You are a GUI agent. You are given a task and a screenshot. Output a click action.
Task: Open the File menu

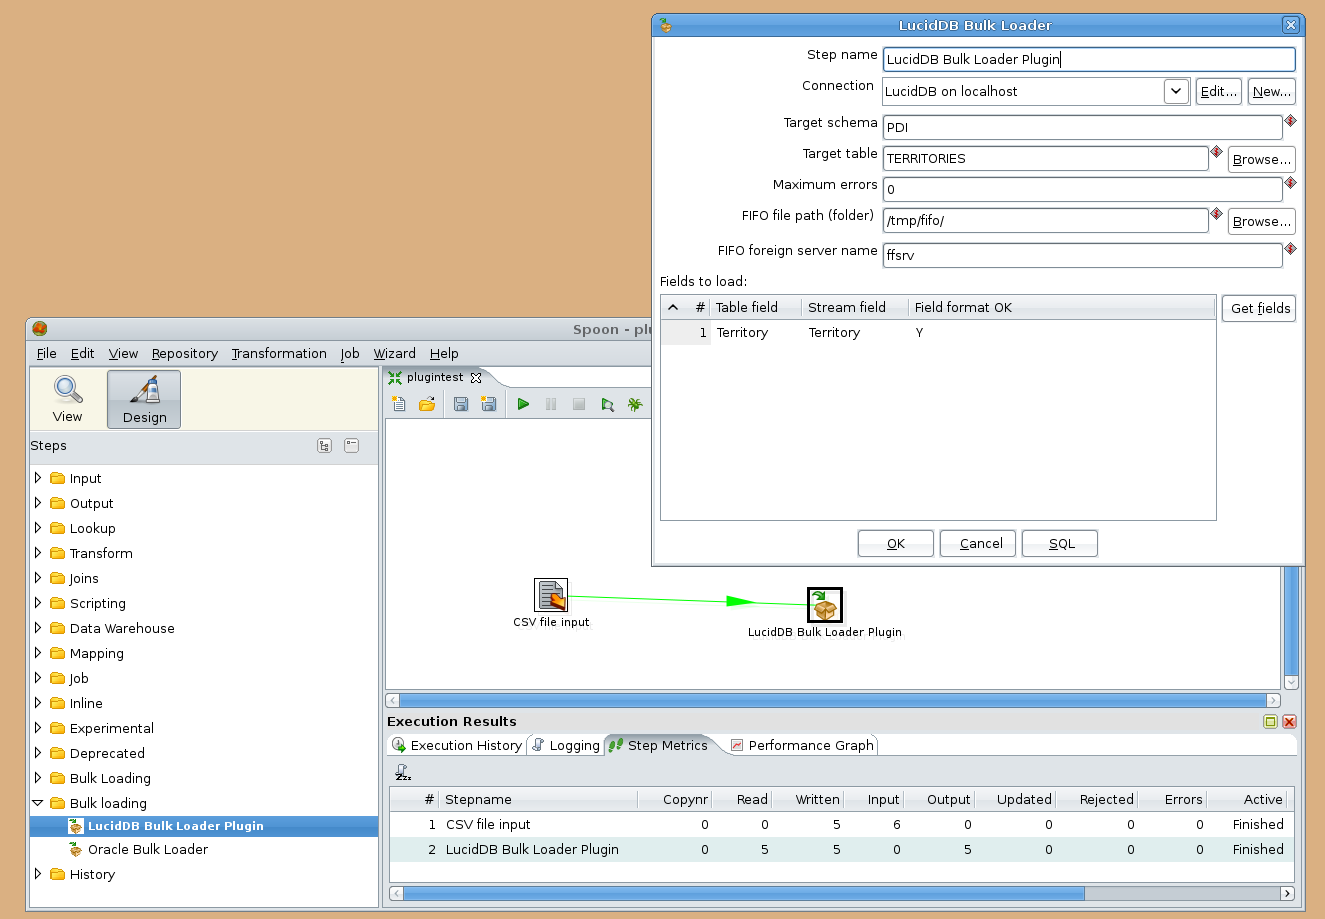click(x=46, y=353)
